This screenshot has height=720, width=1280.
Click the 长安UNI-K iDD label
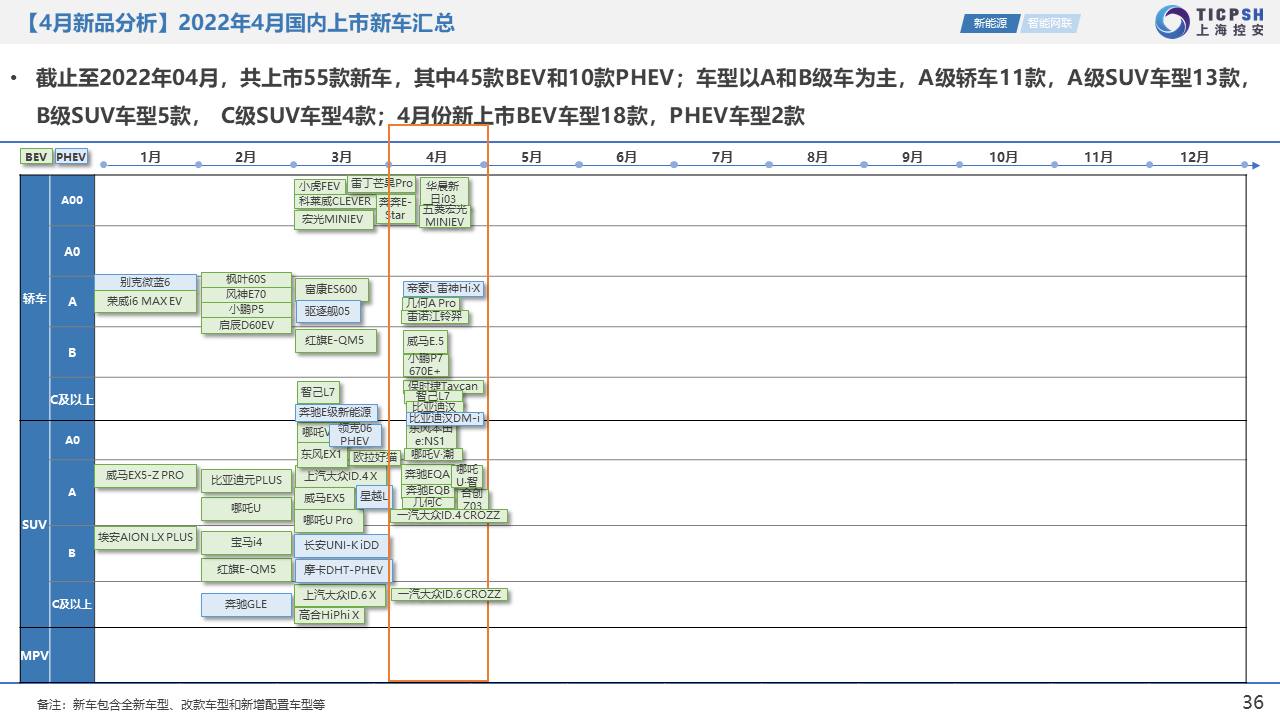tap(341, 545)
